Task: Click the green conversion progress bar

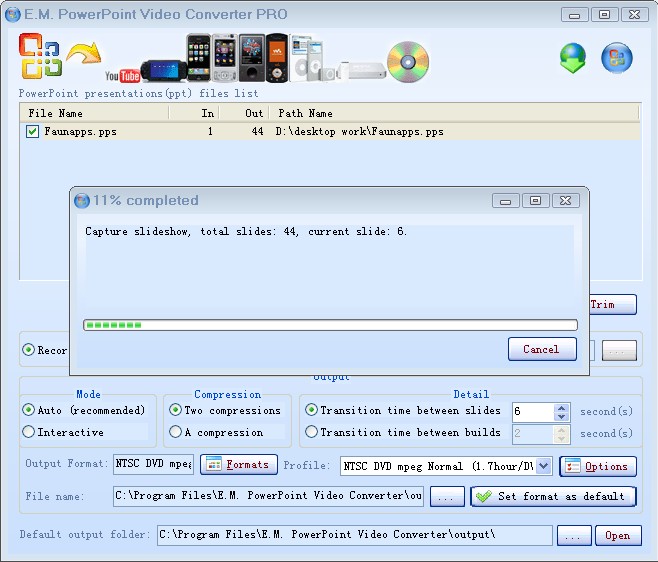Action: pos(330,325)
